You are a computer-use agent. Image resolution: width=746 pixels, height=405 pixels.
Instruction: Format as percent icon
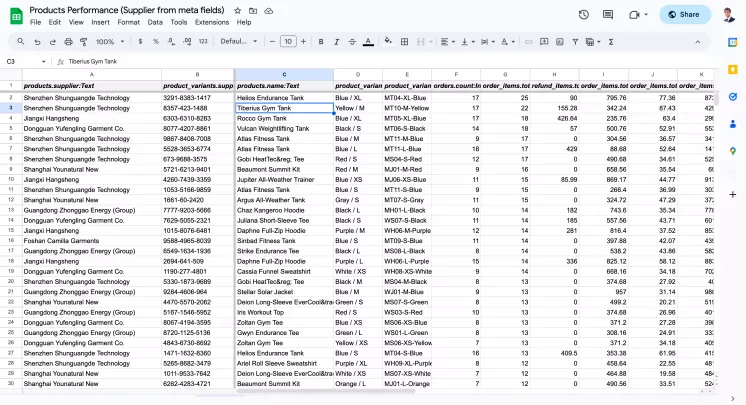coord(156,42)
